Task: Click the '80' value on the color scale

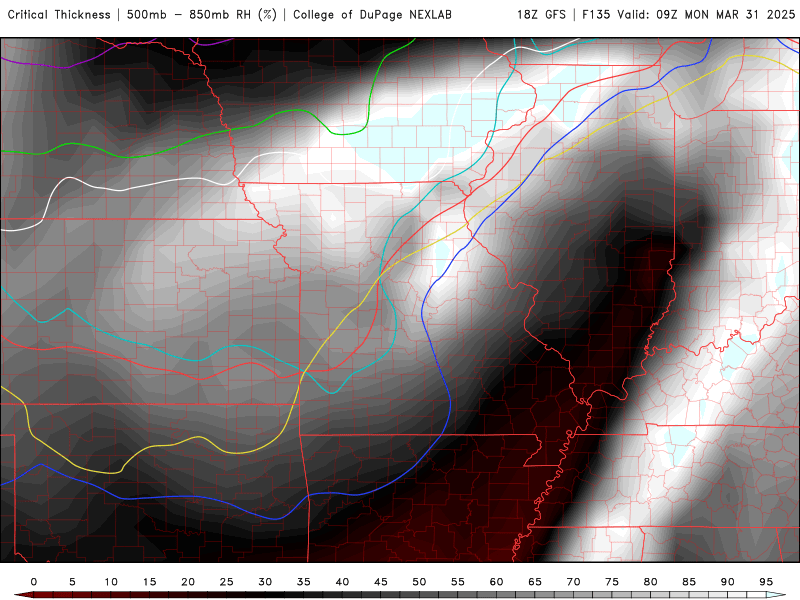Action: tap(651, 582)
